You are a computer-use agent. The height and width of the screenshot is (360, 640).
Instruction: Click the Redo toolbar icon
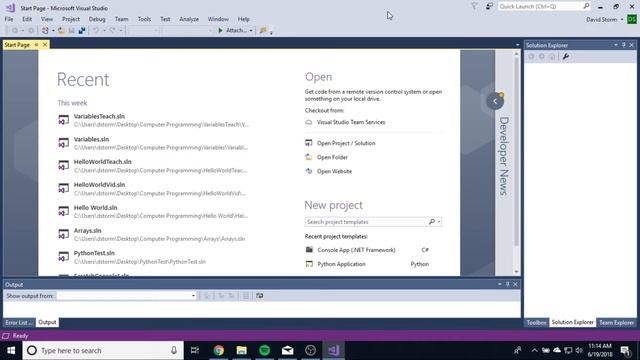[x=112, y=30]
